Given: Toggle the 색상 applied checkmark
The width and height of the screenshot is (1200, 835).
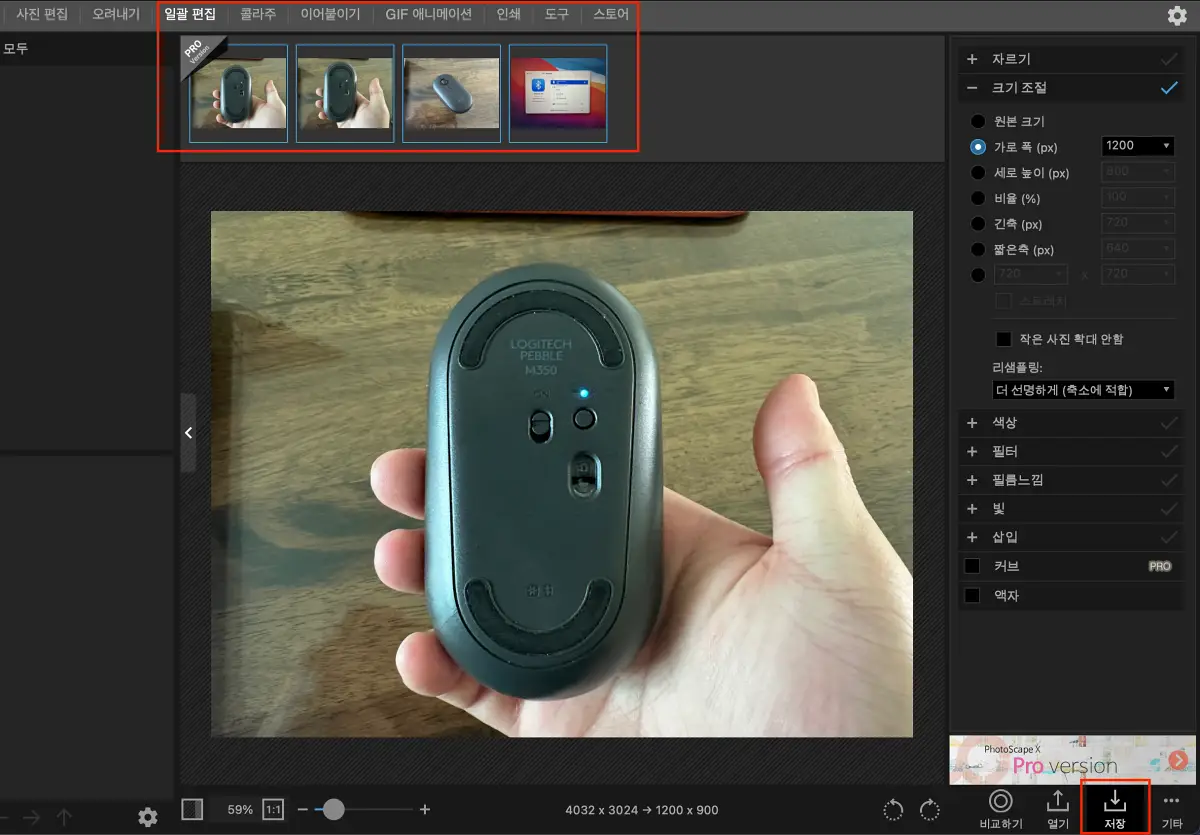Looking at the screenshot, I should pos(1168,423).
